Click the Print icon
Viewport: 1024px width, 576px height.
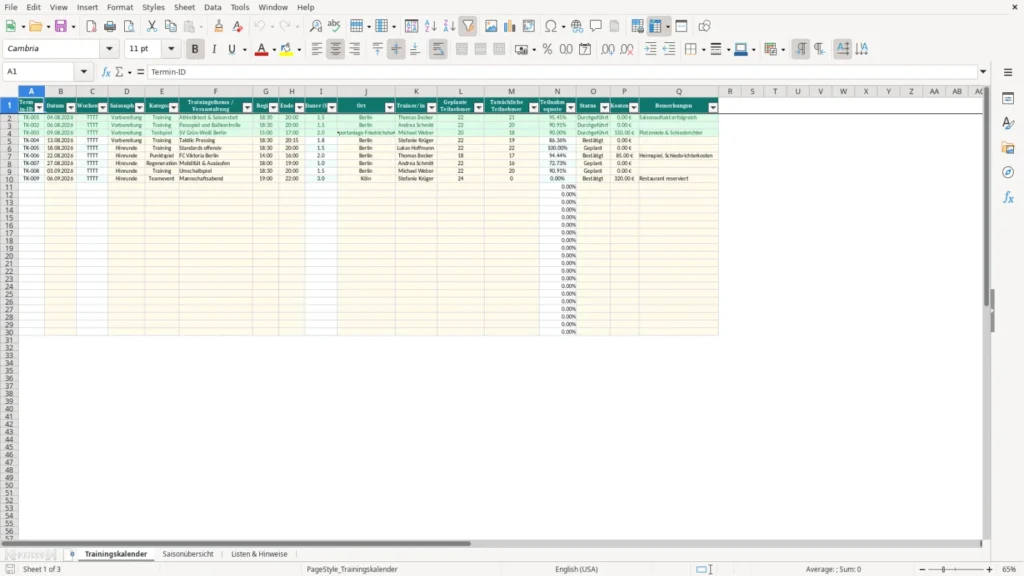[x=110, y=26]
